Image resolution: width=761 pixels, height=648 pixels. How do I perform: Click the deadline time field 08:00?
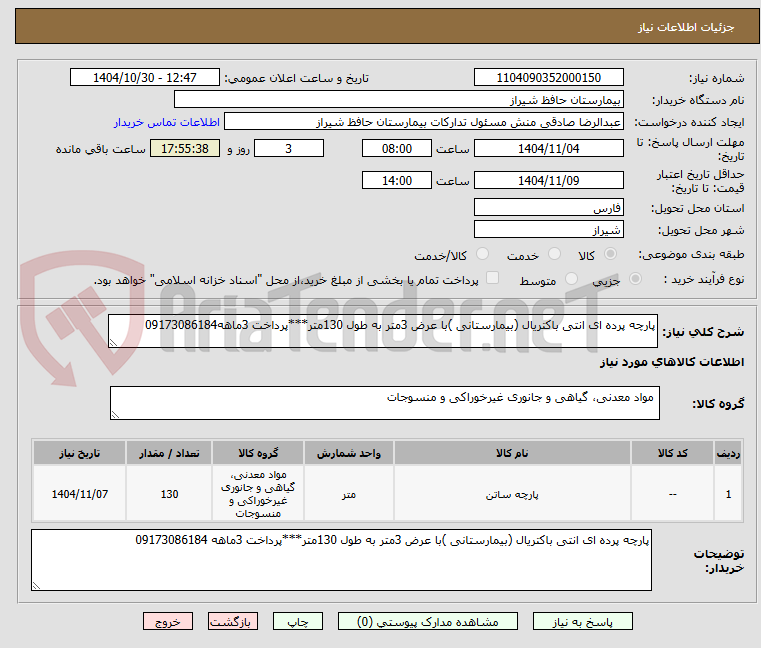(397, 149)
